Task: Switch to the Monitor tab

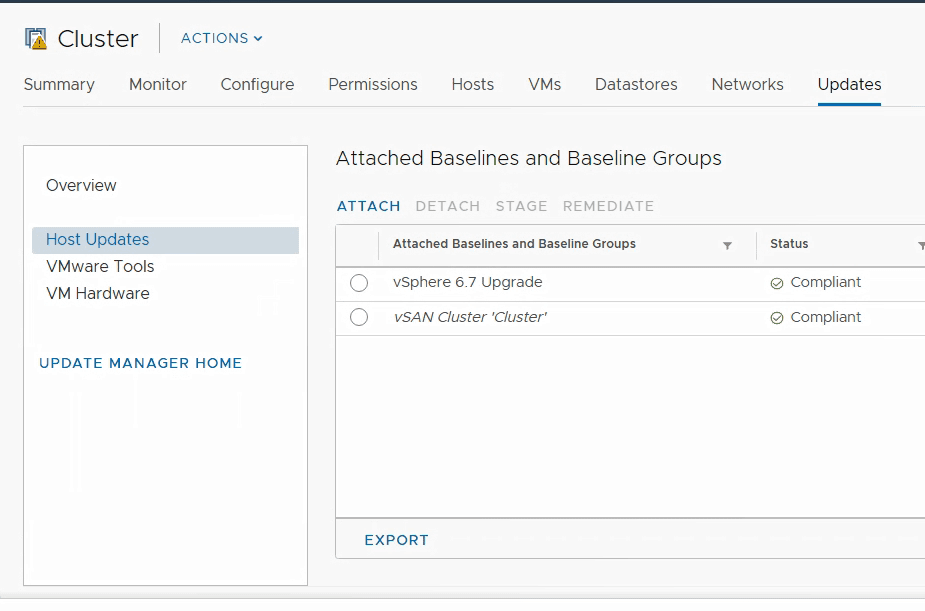Action: (158, 84)
